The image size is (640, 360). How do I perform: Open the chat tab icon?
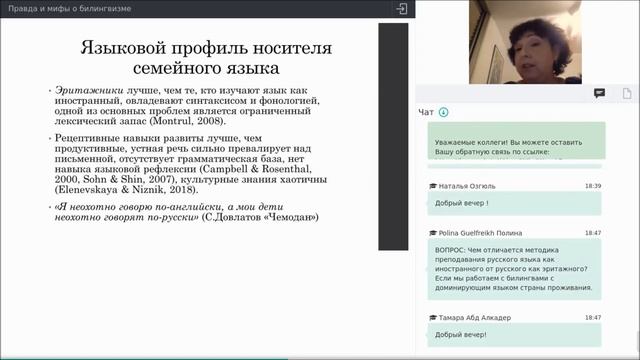[x=599, y=93]
